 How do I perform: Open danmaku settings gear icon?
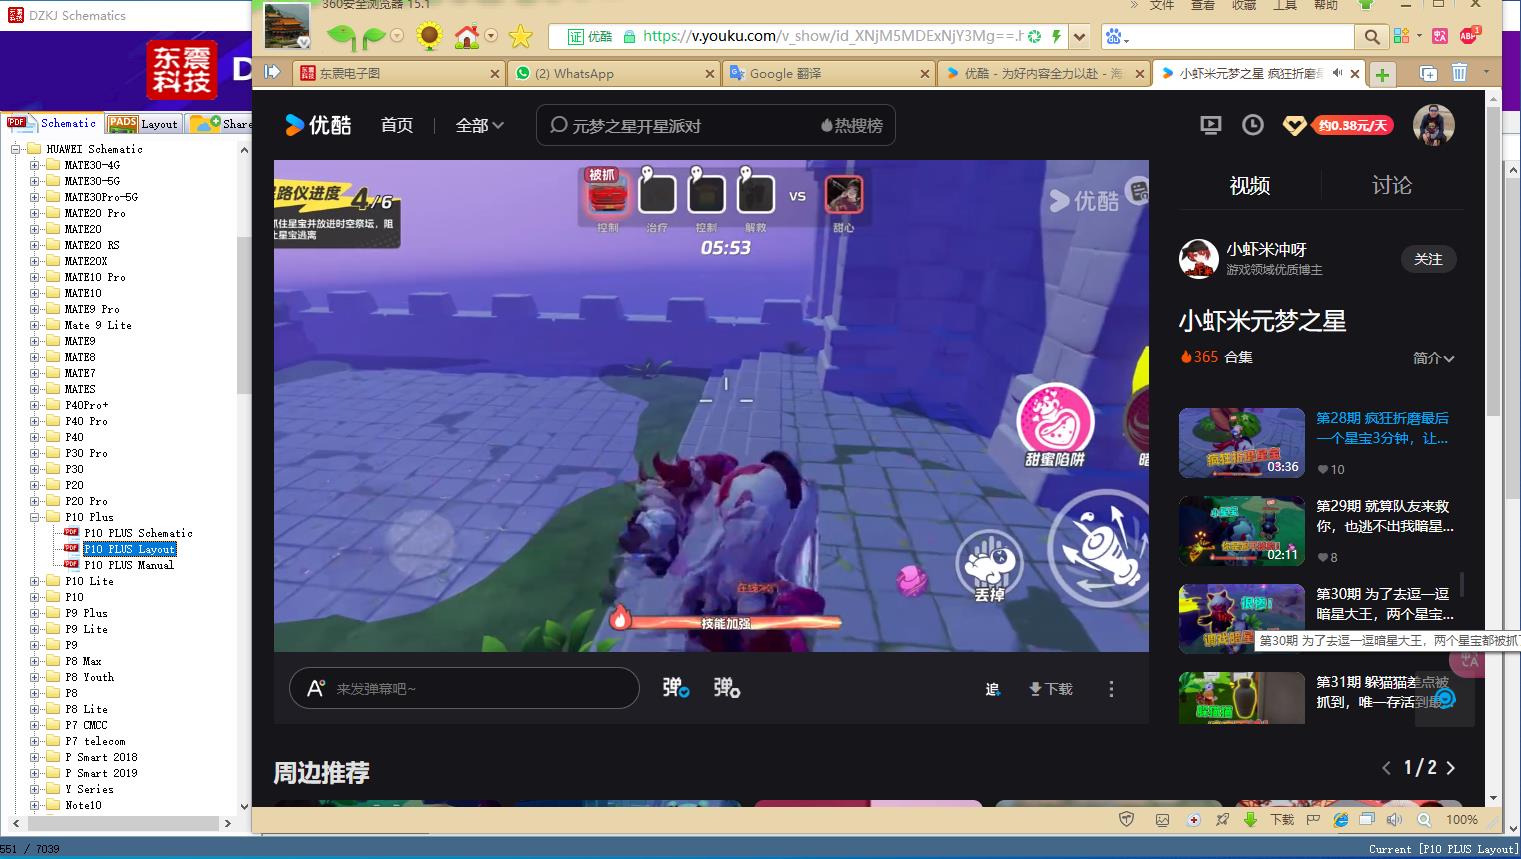tap(727, 688)
